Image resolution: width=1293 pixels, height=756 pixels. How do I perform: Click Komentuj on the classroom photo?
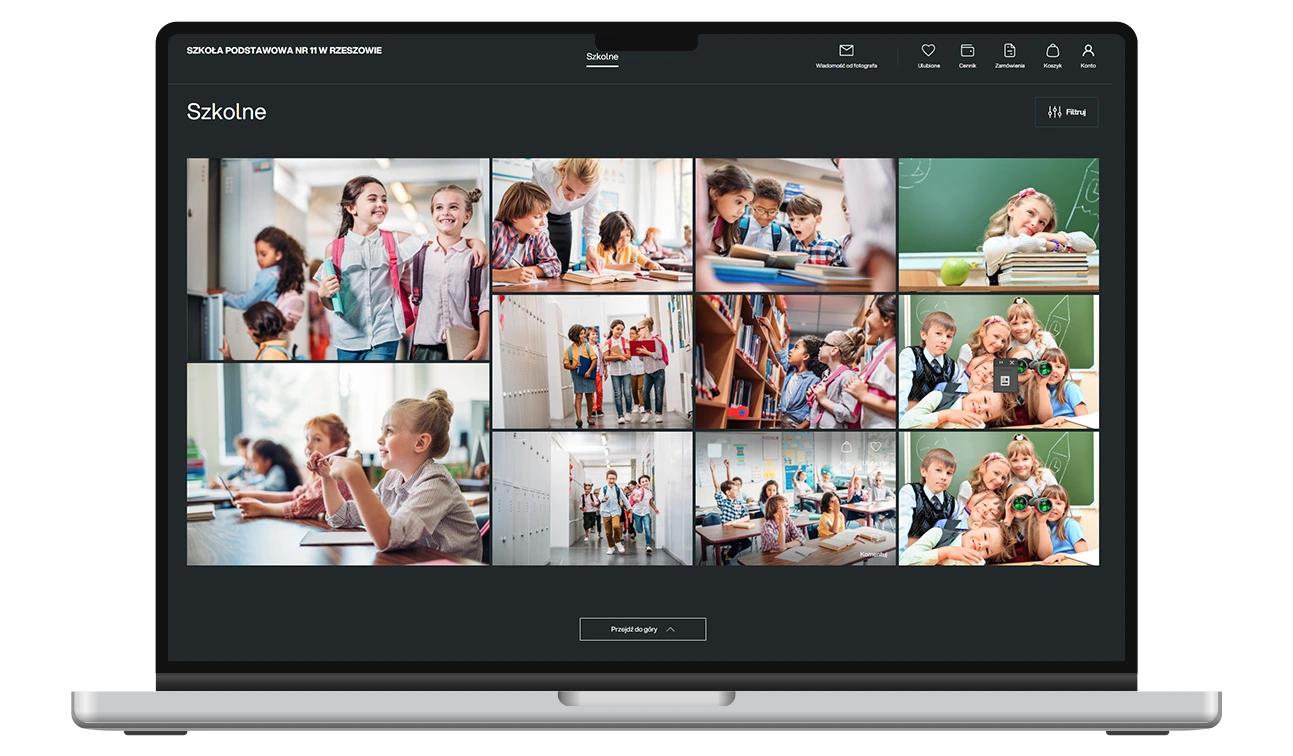point(873,554)
